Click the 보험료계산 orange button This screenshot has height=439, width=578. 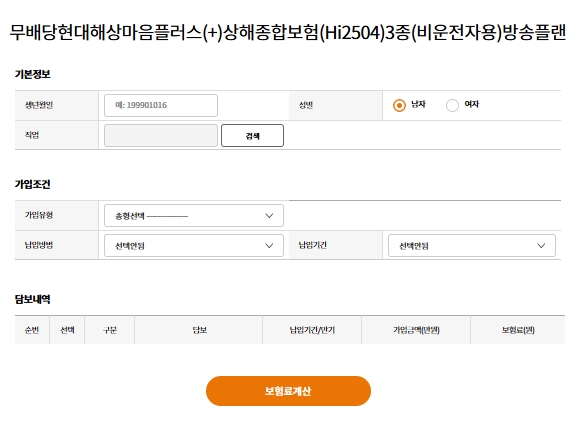tap(288, 391)
